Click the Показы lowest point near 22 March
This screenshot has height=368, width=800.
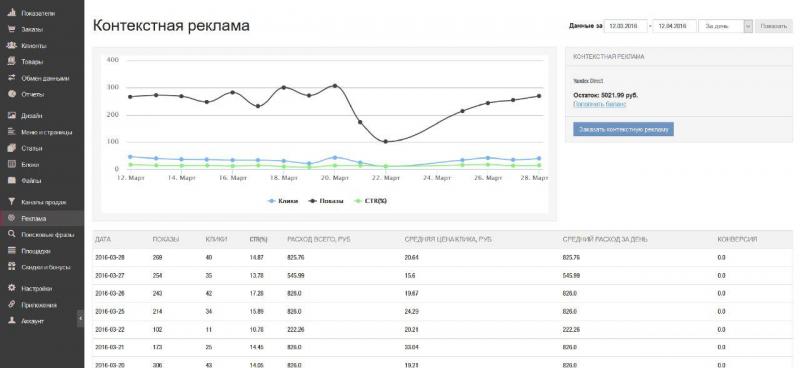tap(385, 141)
